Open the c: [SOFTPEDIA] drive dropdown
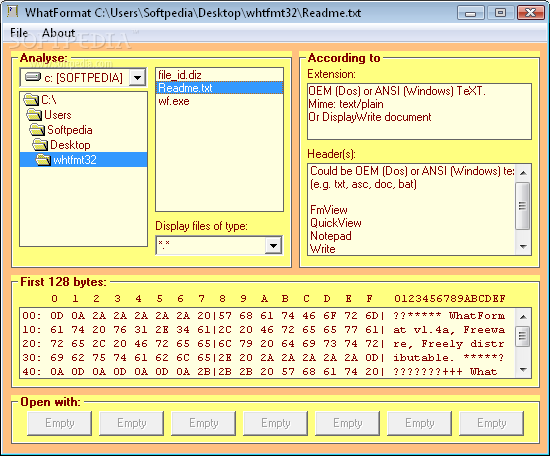Screen dimensions: 550x456 137,78
